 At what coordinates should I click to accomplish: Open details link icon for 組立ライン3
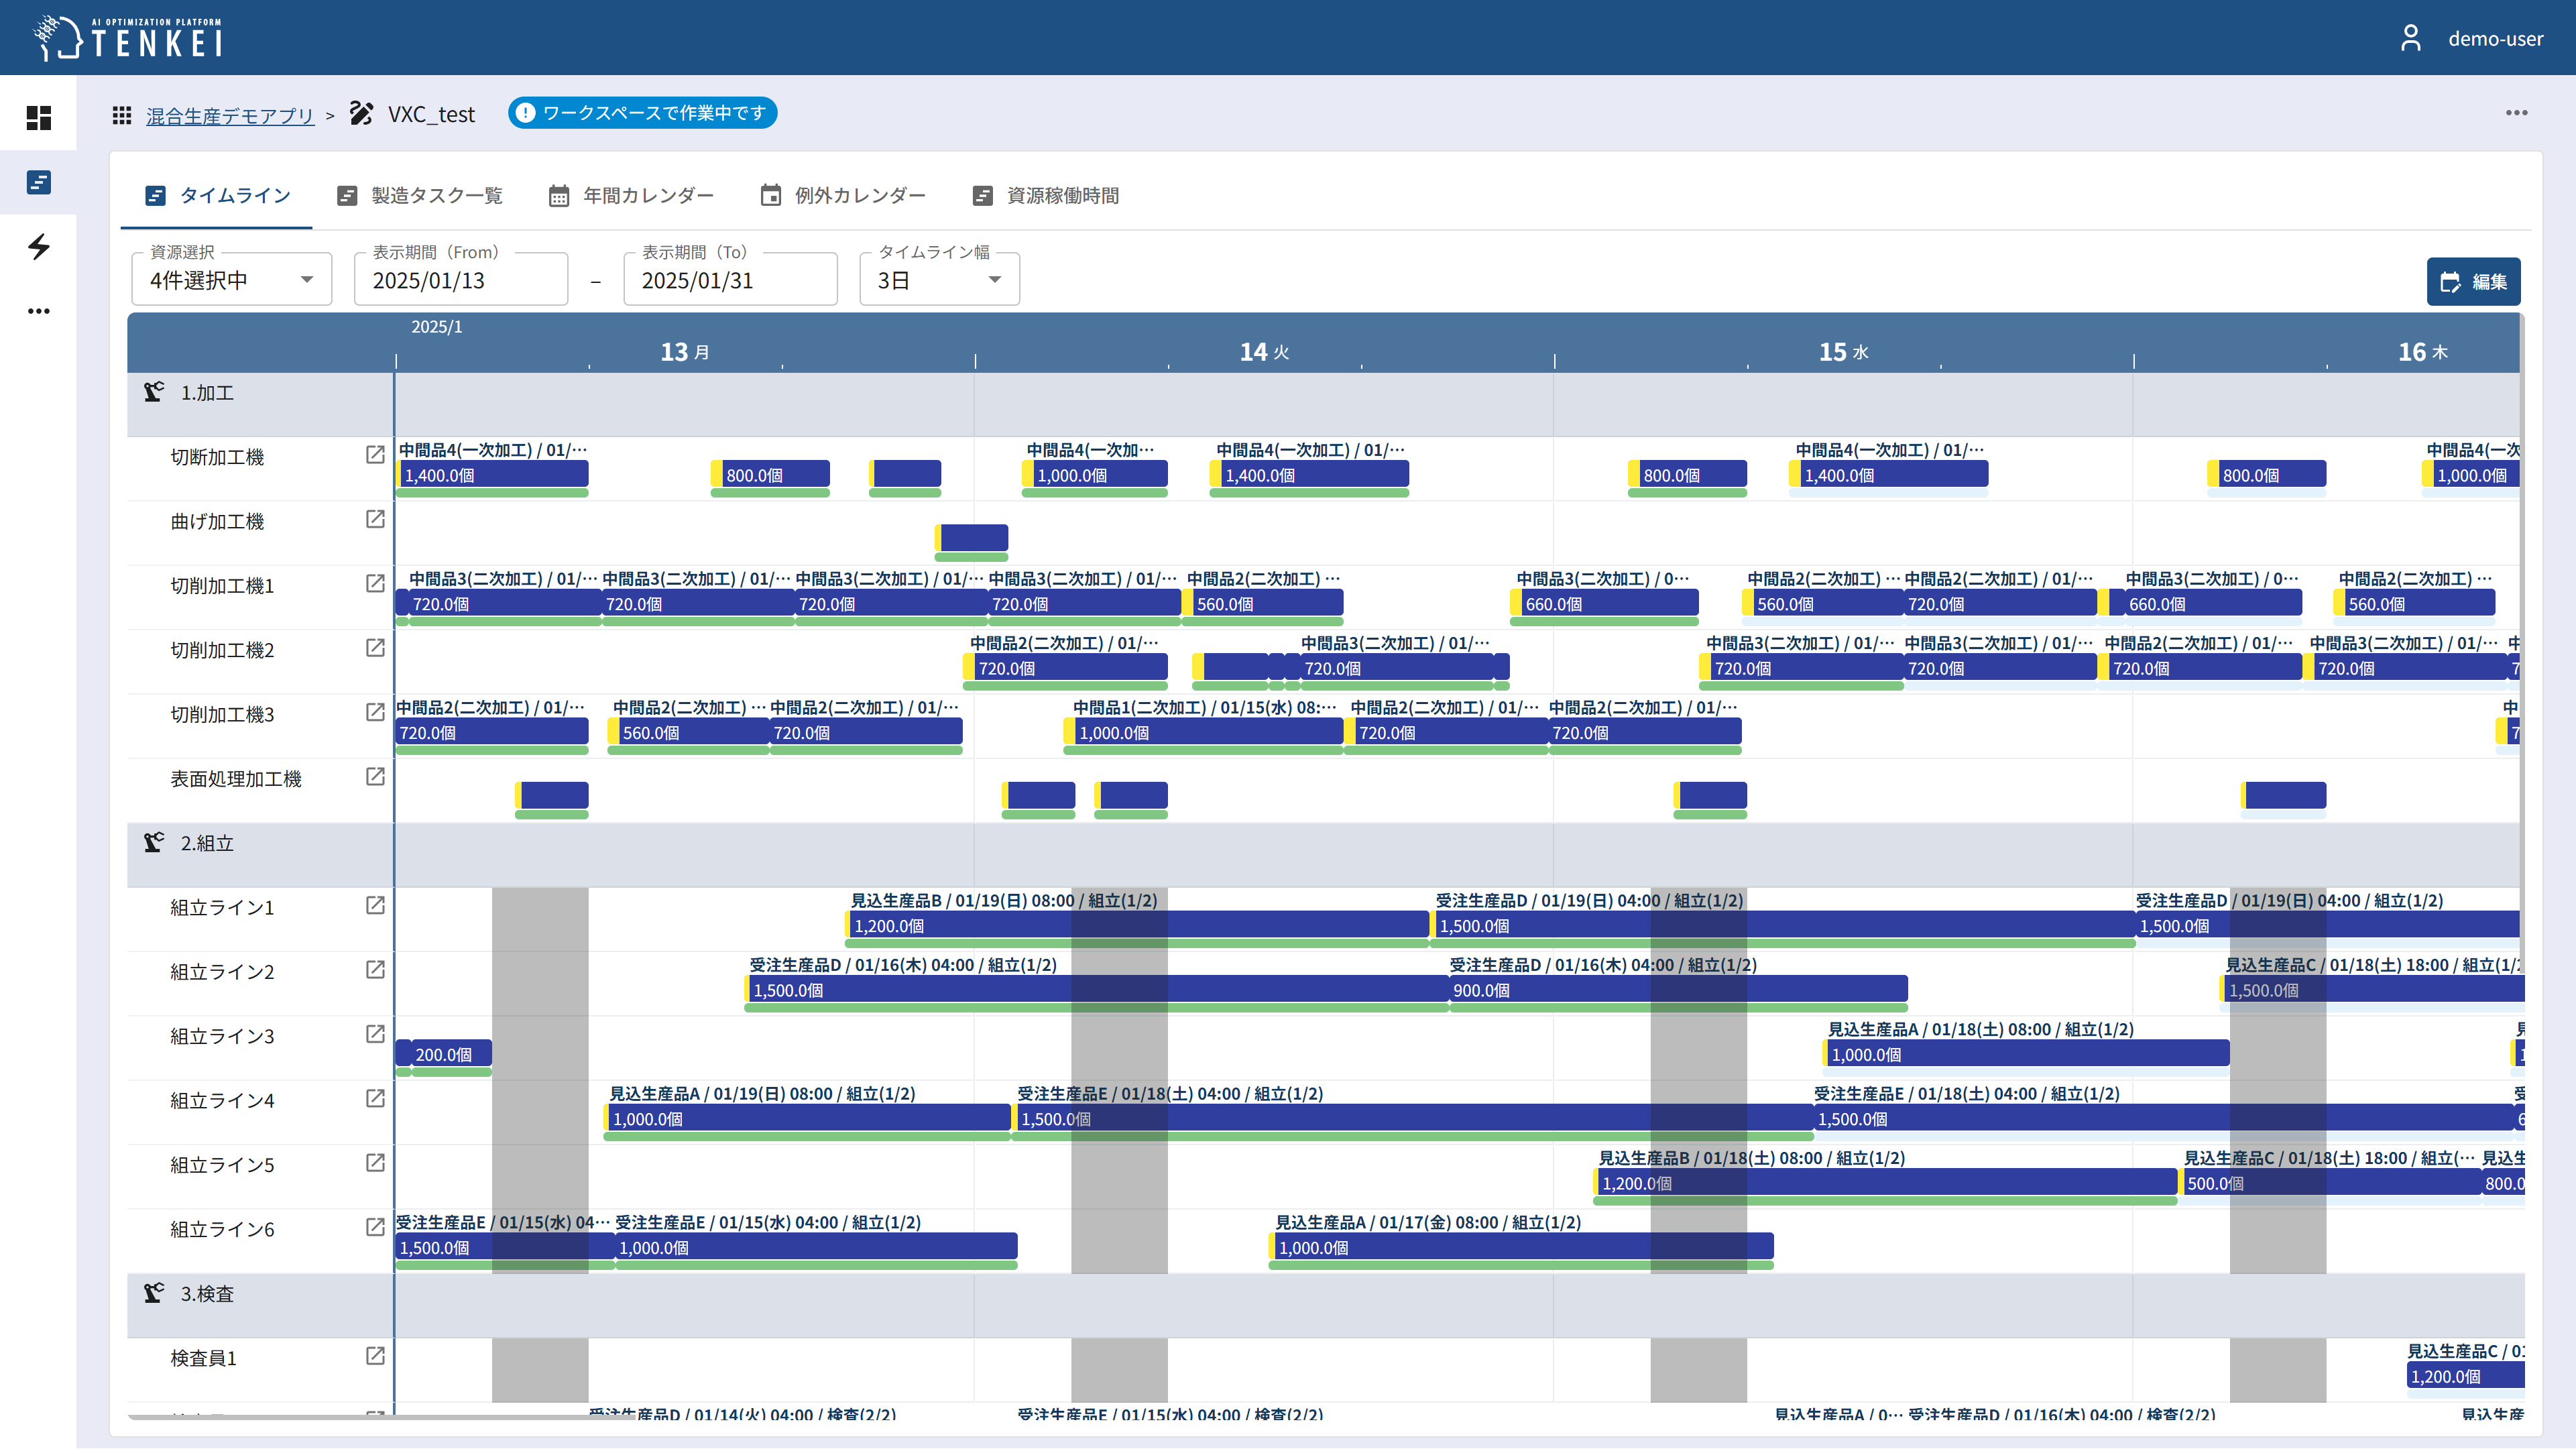375,1034
